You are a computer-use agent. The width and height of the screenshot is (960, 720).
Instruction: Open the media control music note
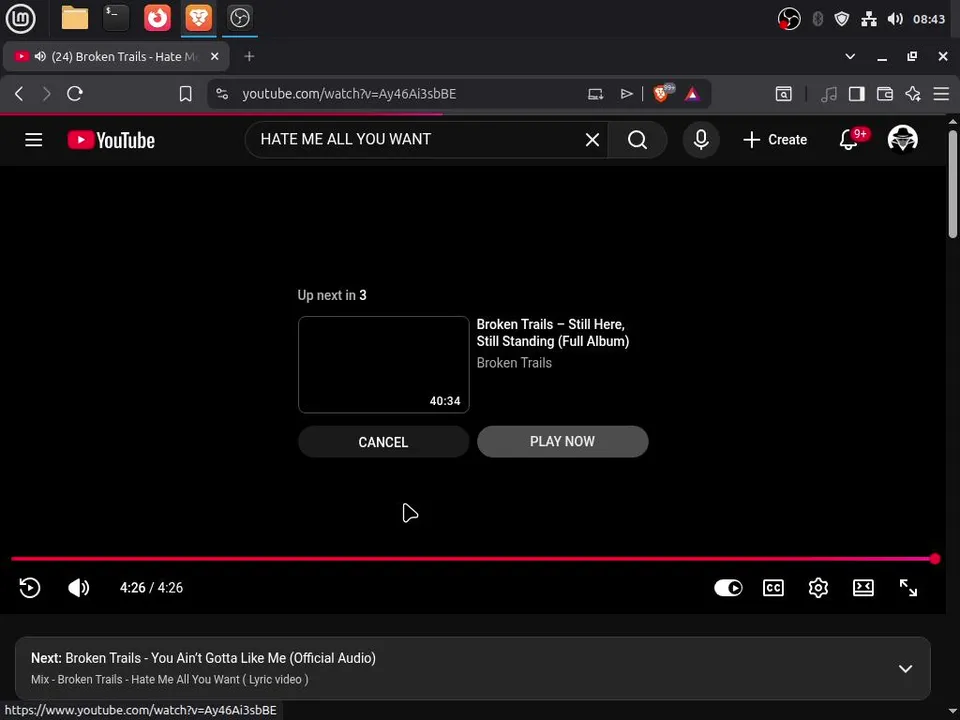pyautogui.click(x=829, y=94)
